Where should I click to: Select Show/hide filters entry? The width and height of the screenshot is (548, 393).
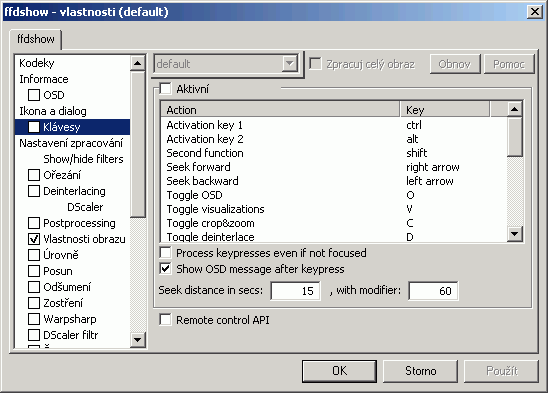(83, 159)
